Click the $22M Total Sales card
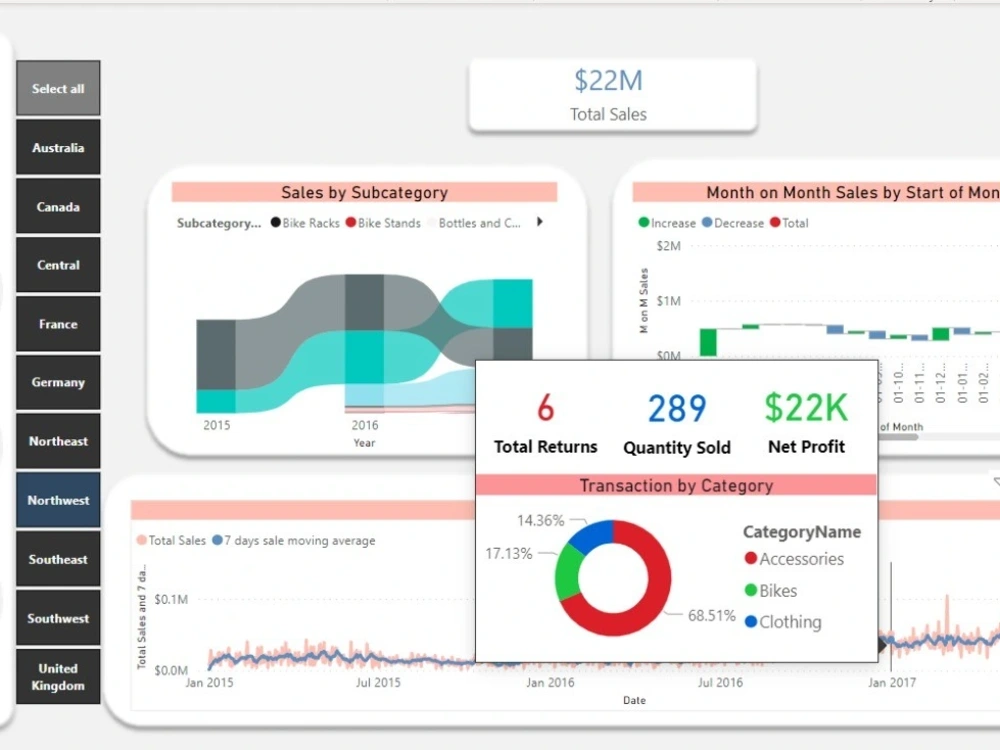 610,95
